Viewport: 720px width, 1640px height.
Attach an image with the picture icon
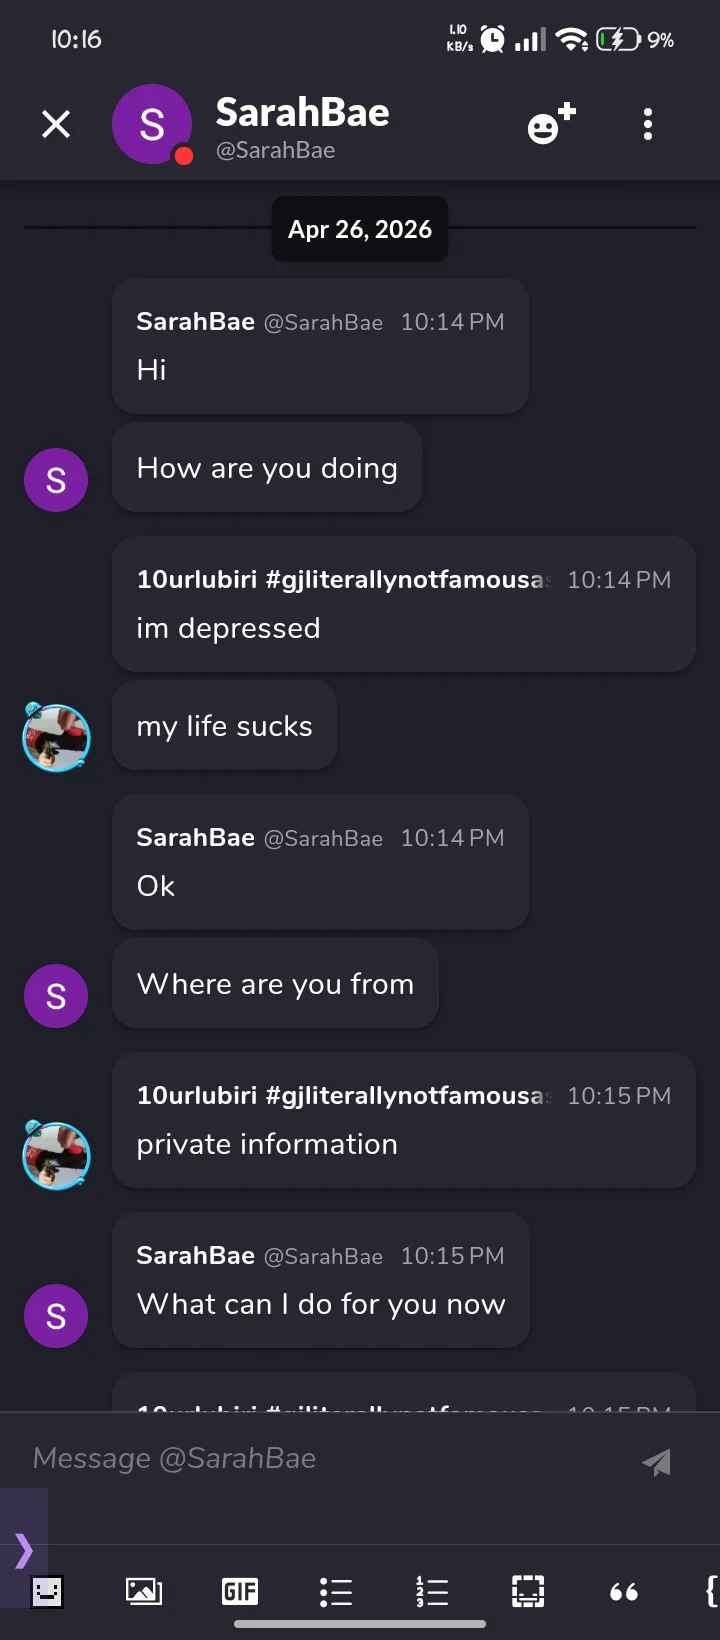143,1591
